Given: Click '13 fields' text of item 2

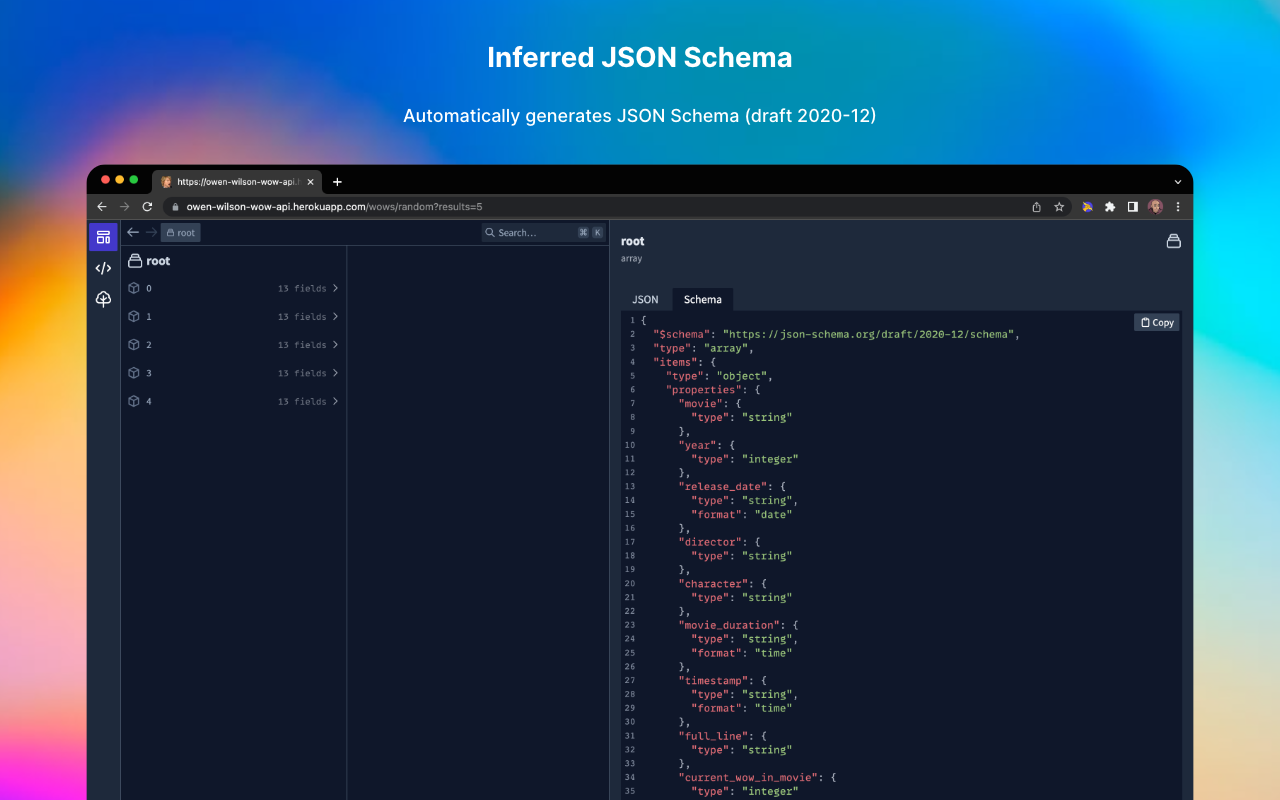Looking at the screenshot, I should (x=302, y=345).
